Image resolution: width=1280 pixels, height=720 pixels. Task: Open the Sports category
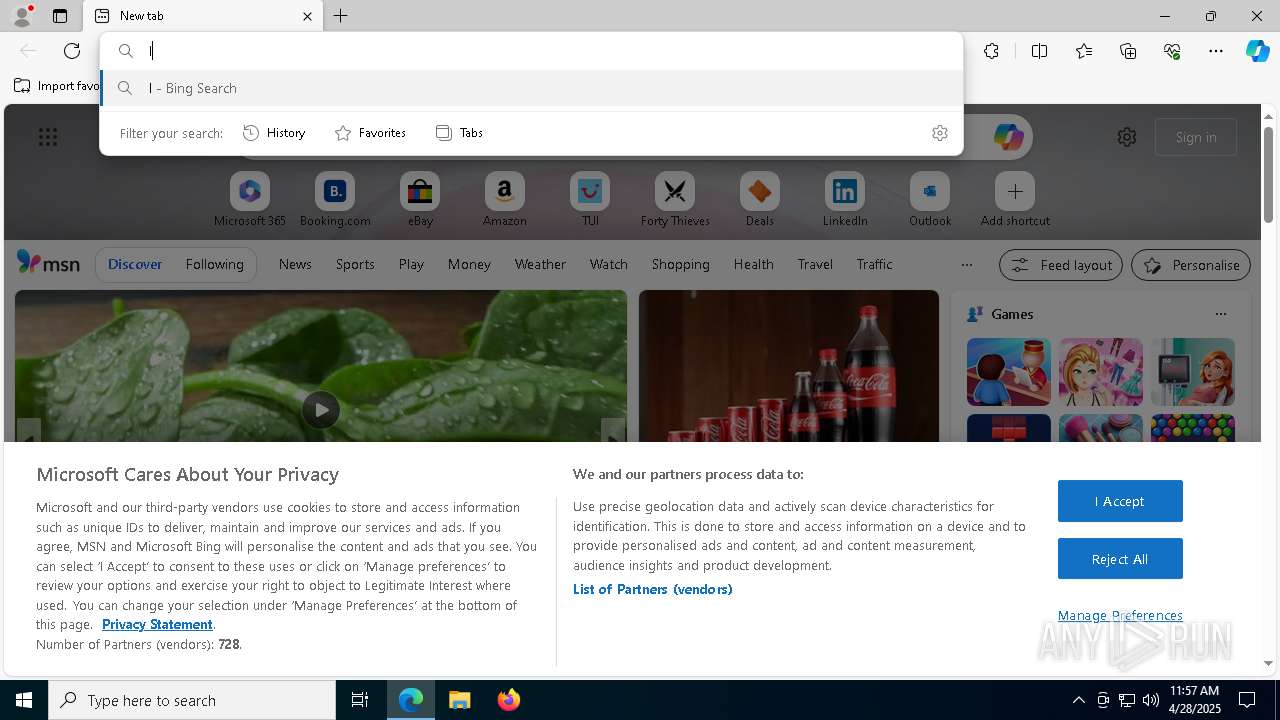(355, 264)
